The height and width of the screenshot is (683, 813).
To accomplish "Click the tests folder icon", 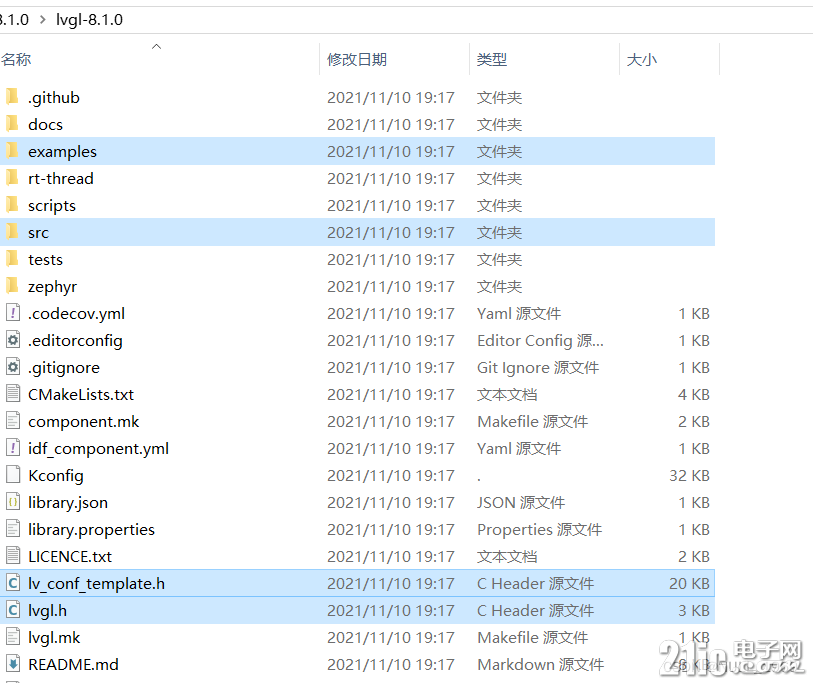I will (12, 259).
